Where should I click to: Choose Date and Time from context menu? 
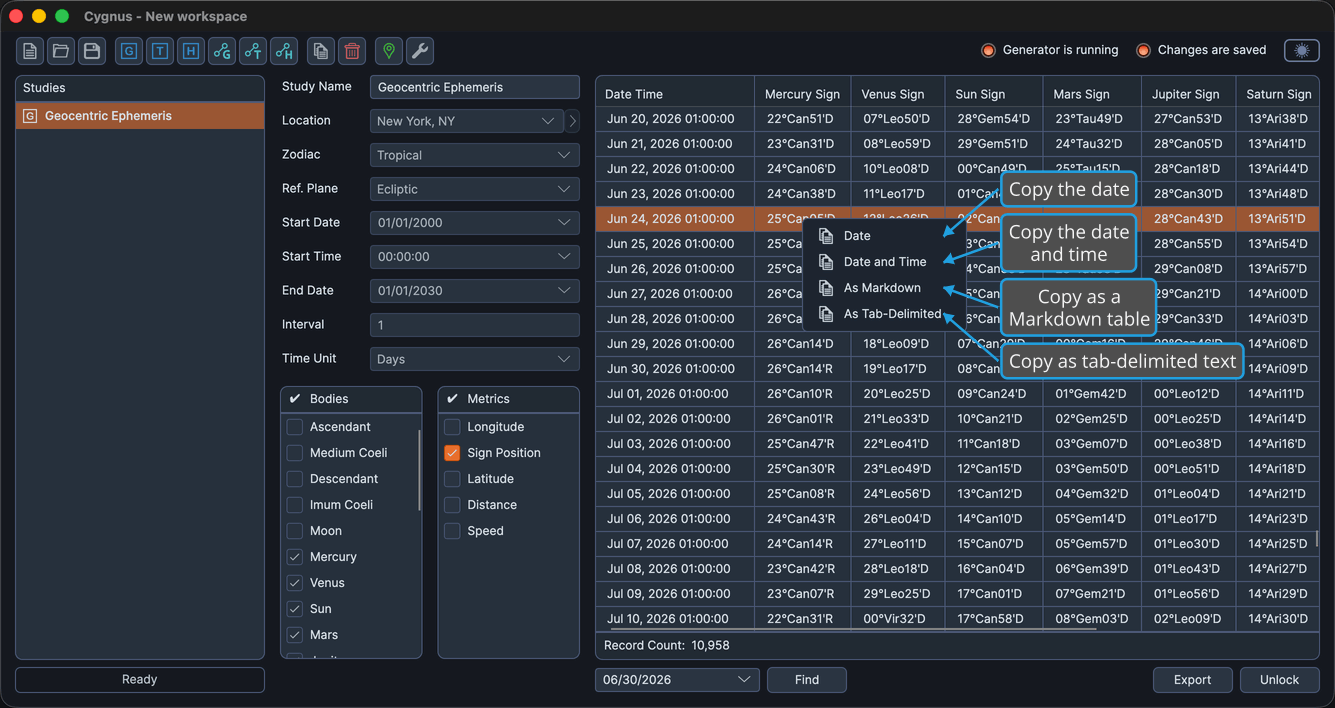click(884, 262)
